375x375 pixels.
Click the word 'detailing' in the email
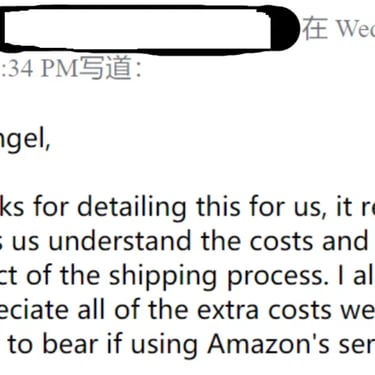(x=131, y=207)
